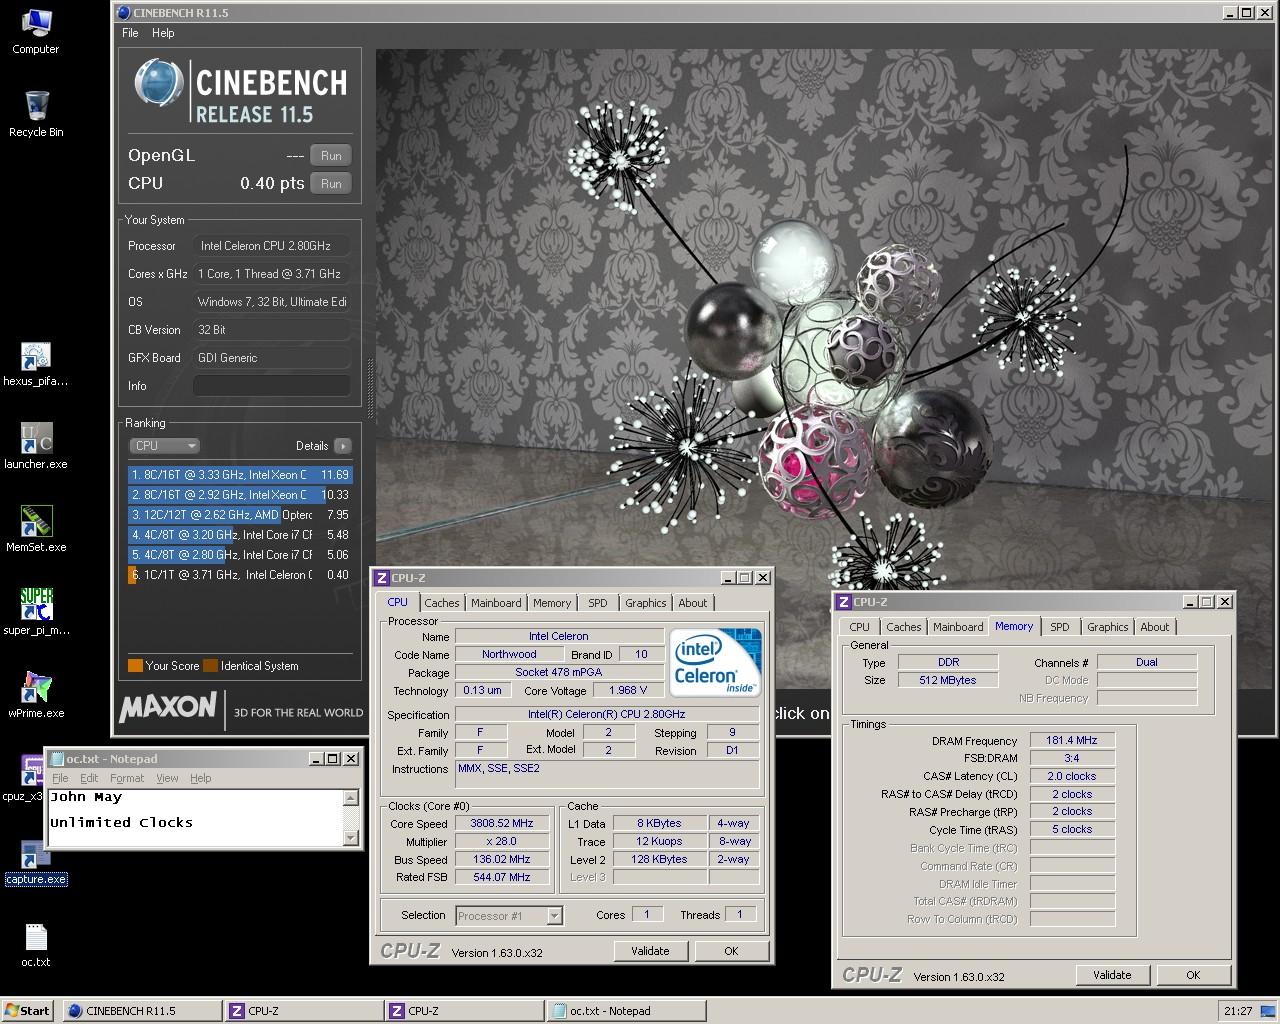The image size is (1280, 1024).
Task: Run the CPU benchmark
Action: point(331,184)
